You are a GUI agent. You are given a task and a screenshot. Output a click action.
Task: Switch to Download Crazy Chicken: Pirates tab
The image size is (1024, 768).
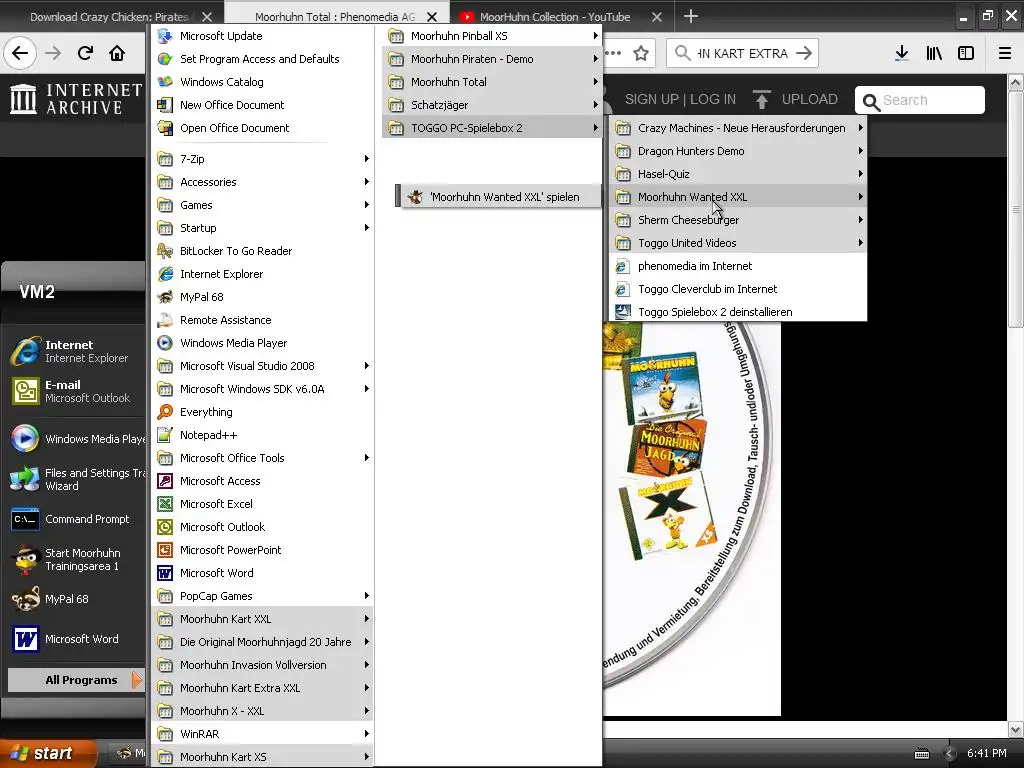[110, 17]
